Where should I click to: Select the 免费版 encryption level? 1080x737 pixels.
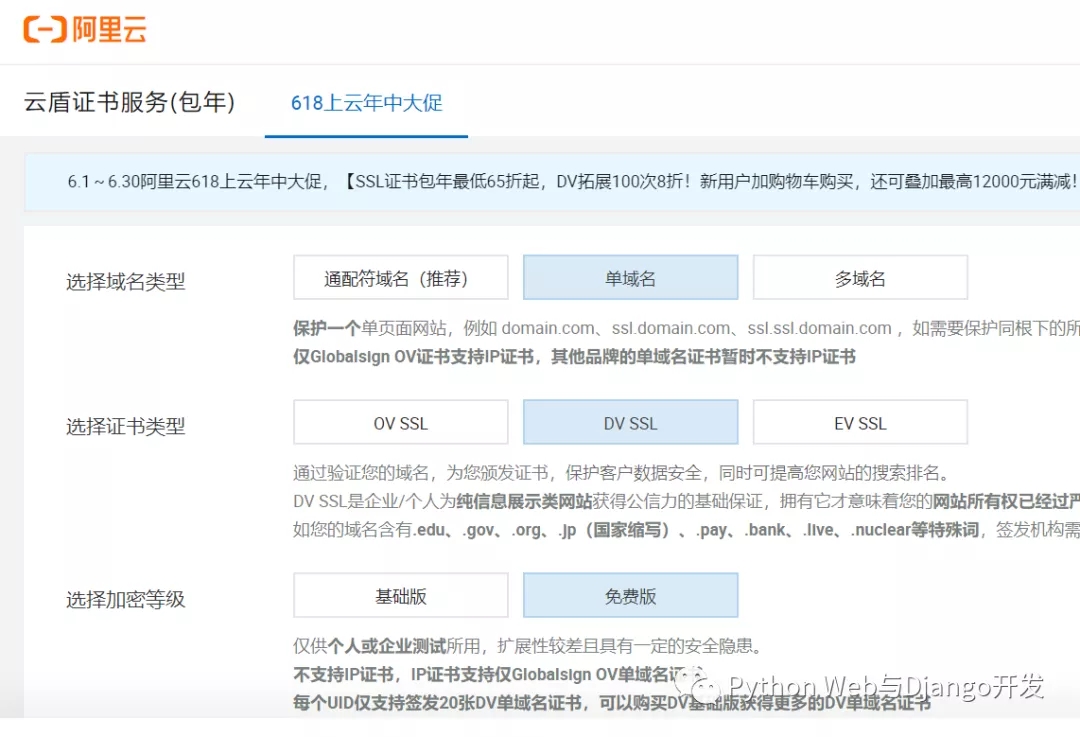coord(630,595)
